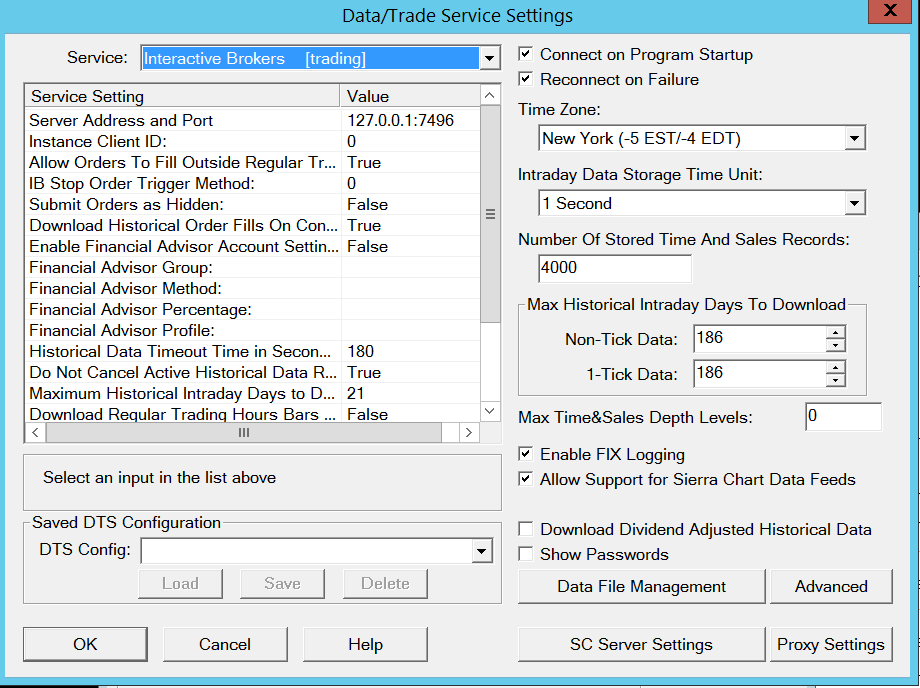Select IB Stop Order Trigger Method row
Viewport: 920px width, 688px height.
tap(252, 184)
